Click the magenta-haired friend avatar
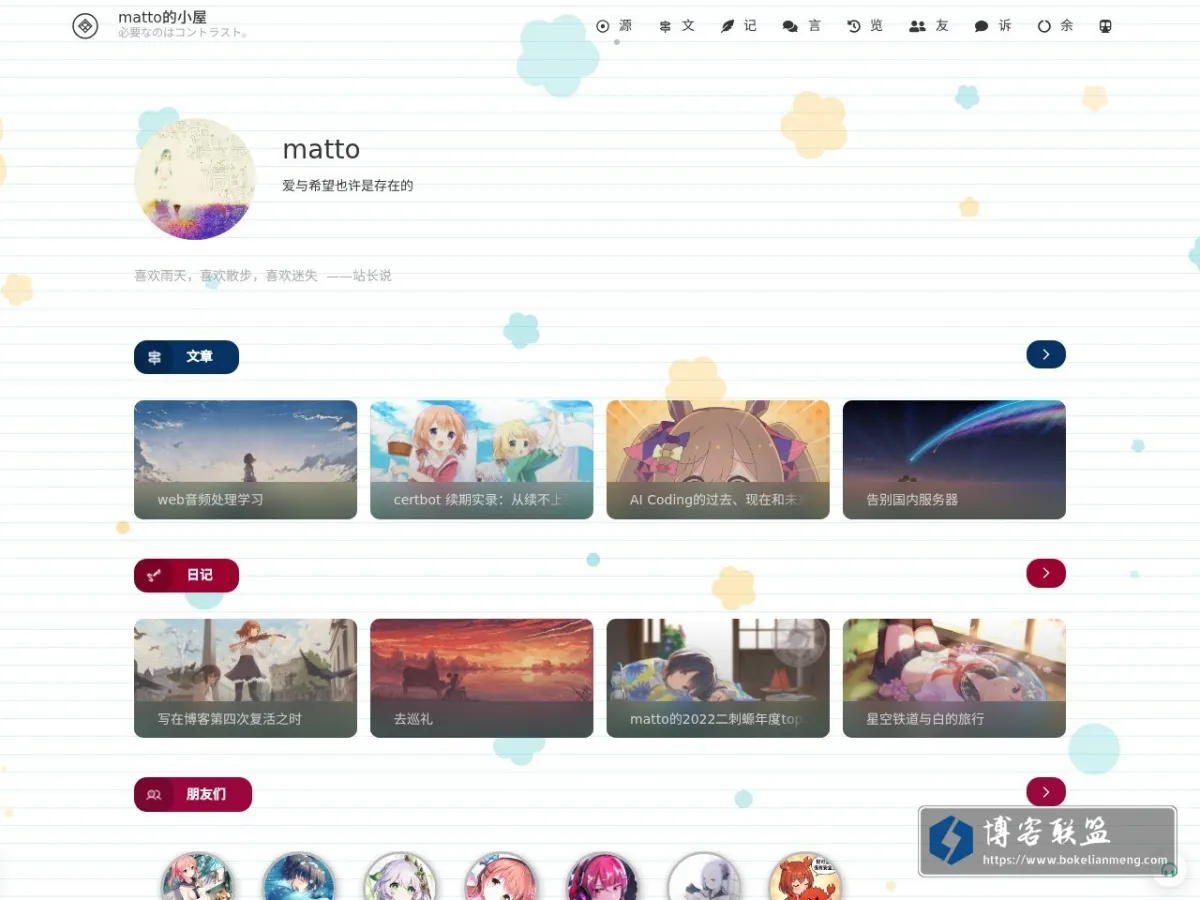This screenshot has height=900, width=1200. [x=602, y=877]
